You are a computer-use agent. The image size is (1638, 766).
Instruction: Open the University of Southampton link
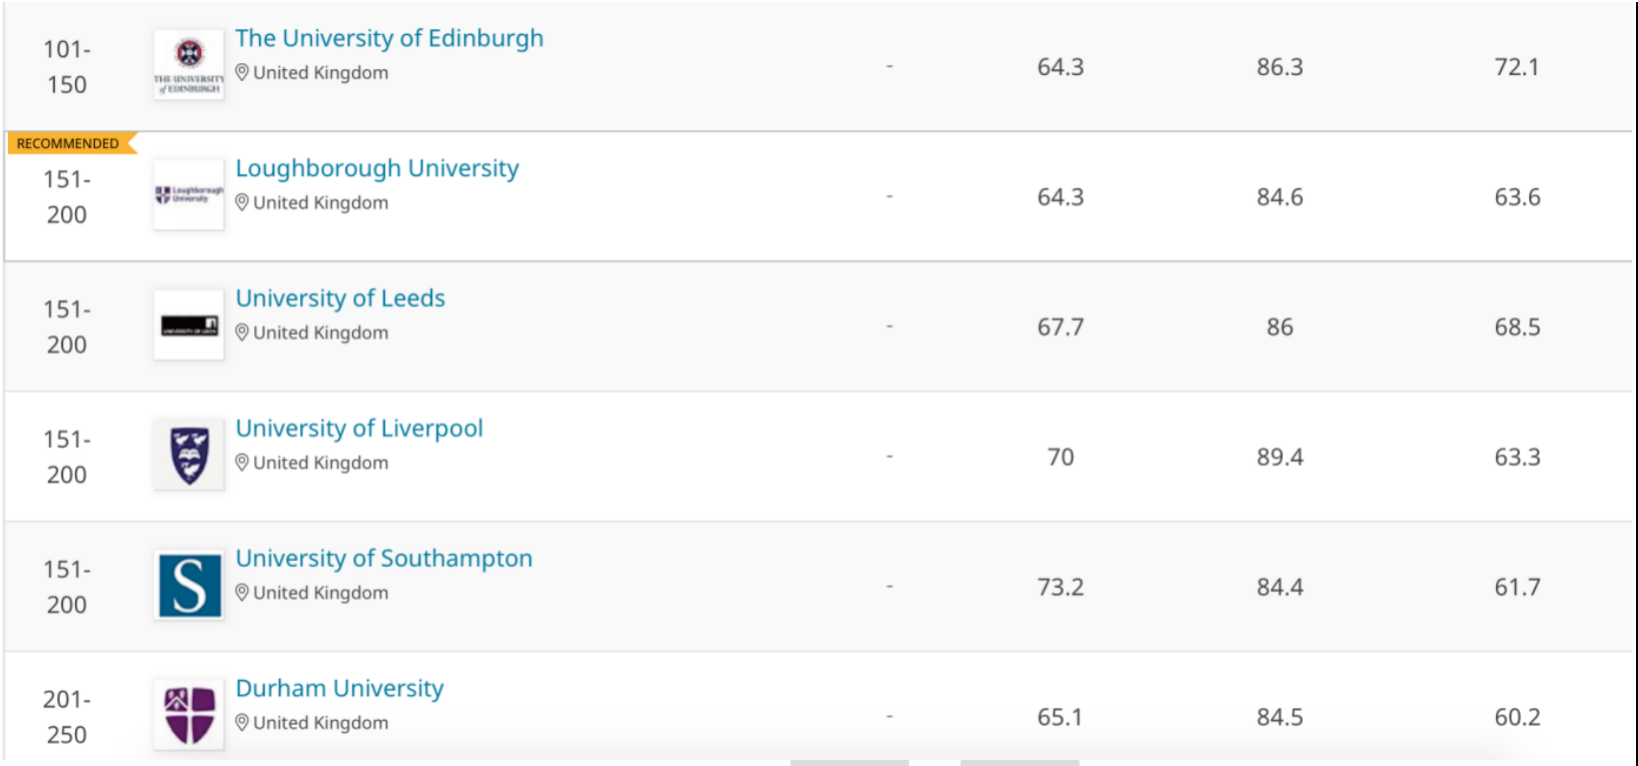pos(384,558)
